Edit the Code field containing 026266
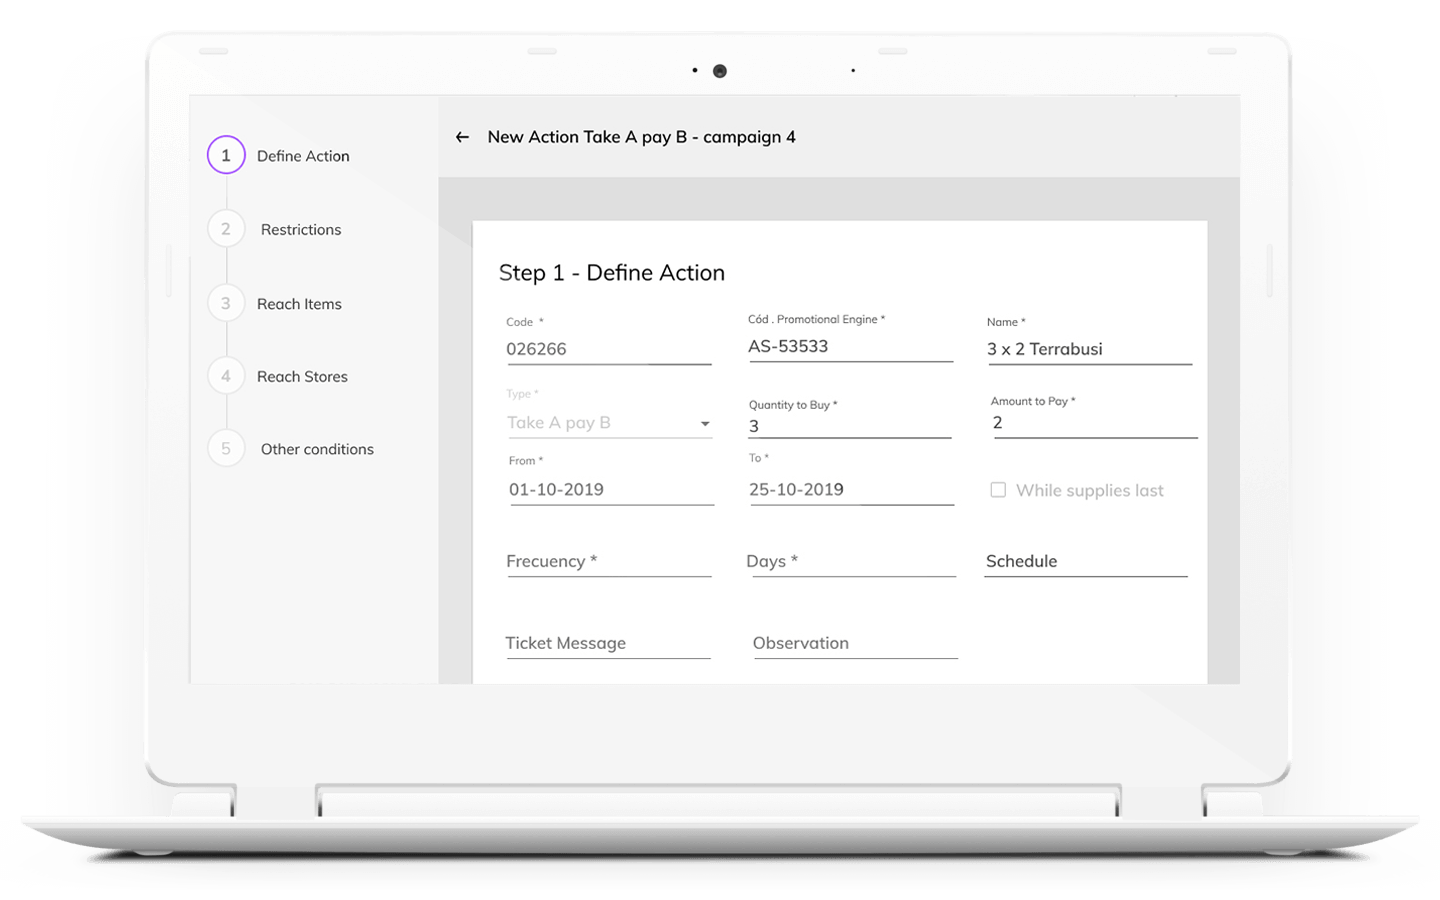 pyautogui.click(x=609, y=349)
